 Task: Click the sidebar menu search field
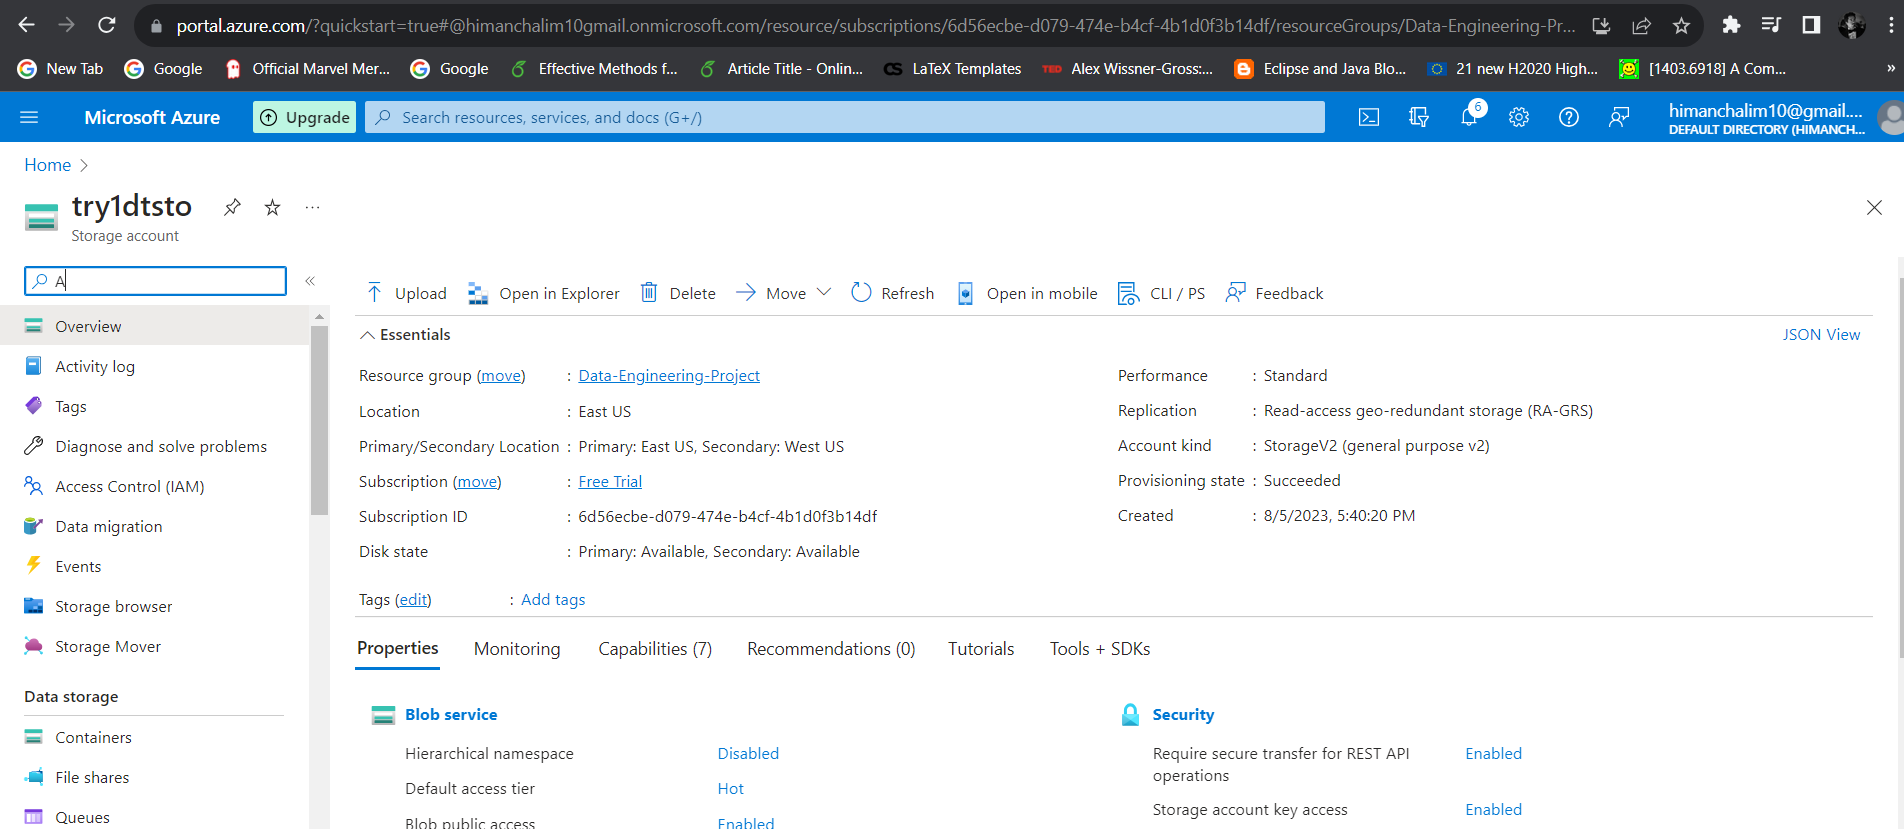tap(155, 281)
